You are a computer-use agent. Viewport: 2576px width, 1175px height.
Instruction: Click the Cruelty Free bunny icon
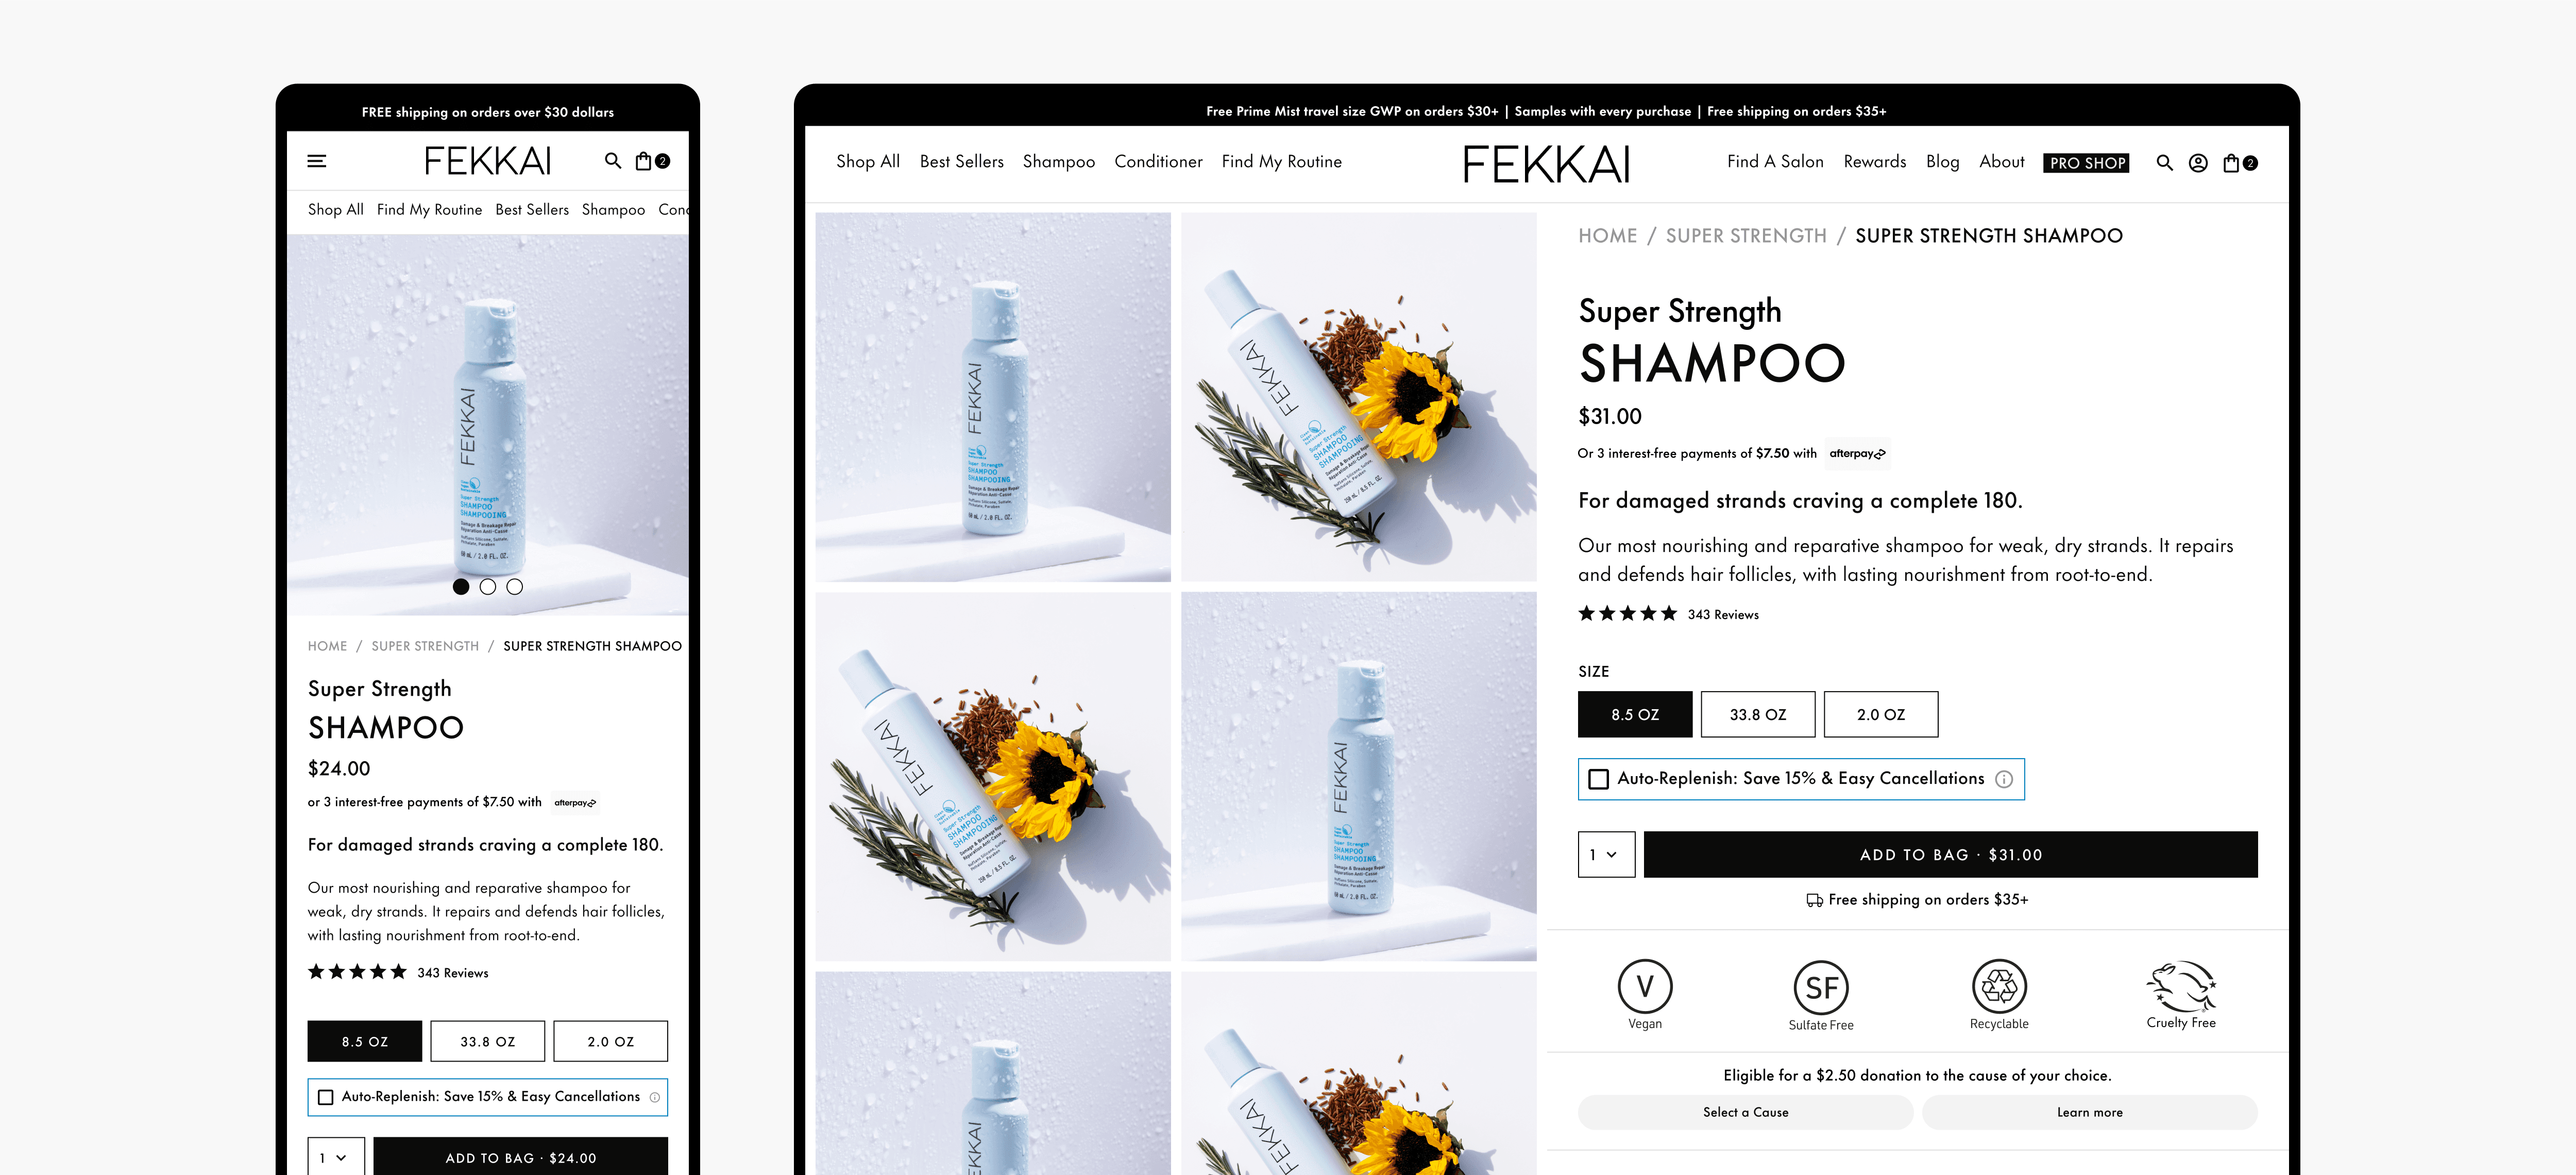(x=2181, y=986)
